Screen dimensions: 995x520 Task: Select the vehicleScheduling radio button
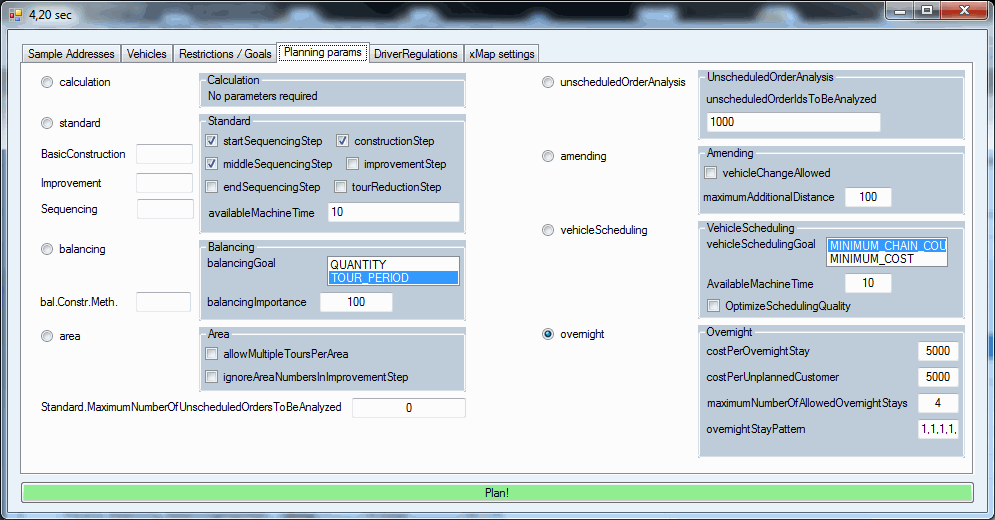point(547,230)
